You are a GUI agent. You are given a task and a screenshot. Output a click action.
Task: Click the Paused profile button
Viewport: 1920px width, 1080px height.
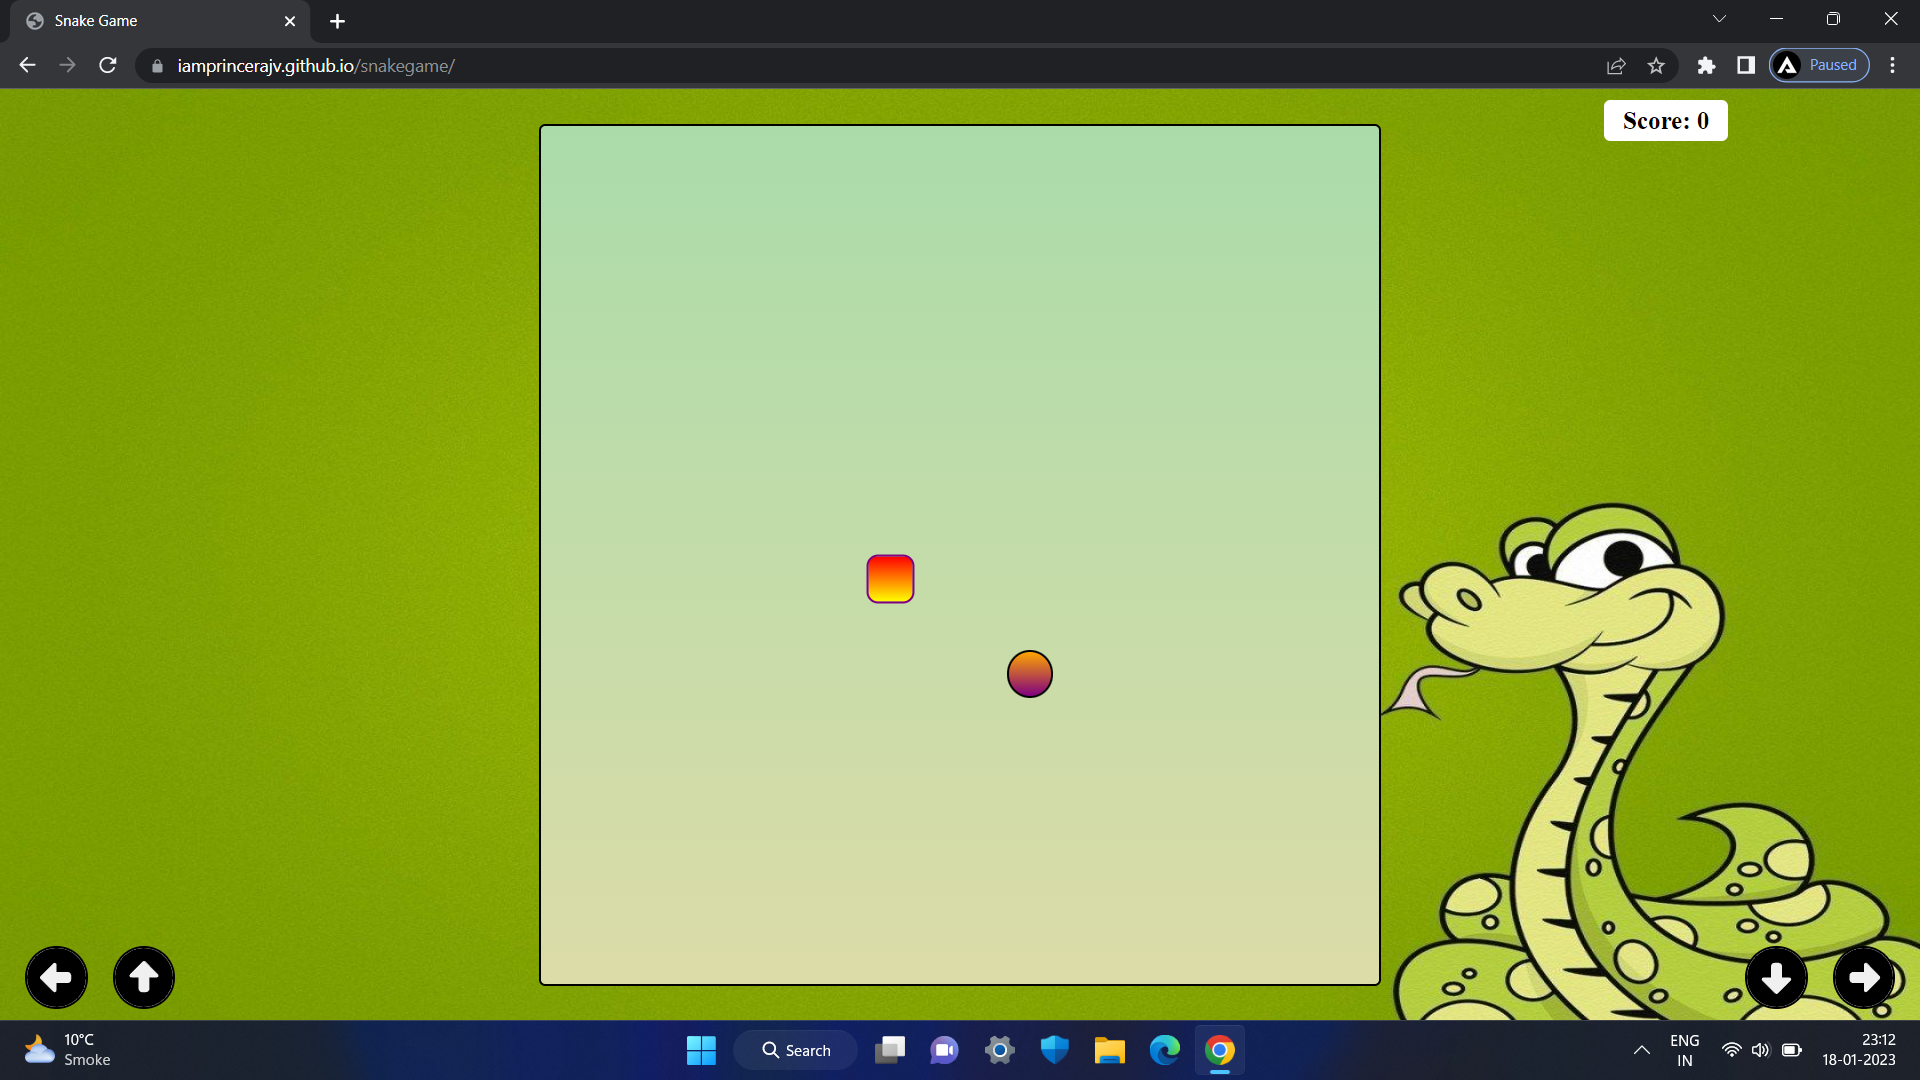tap(1819, 65)
